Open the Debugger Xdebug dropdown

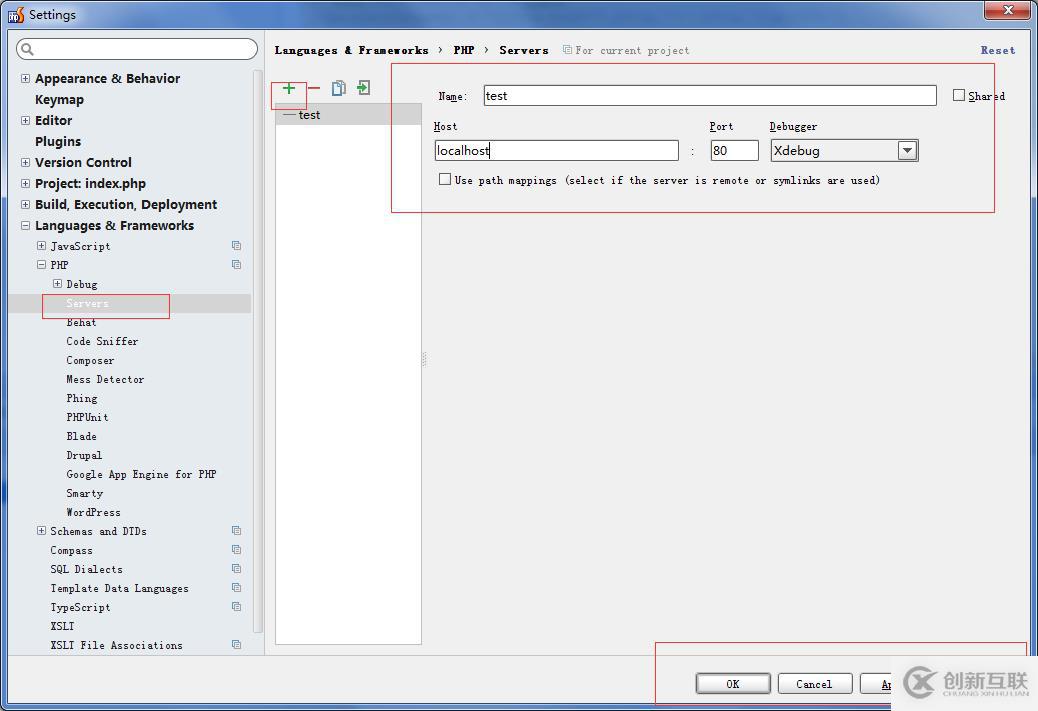tap(906, 151)
